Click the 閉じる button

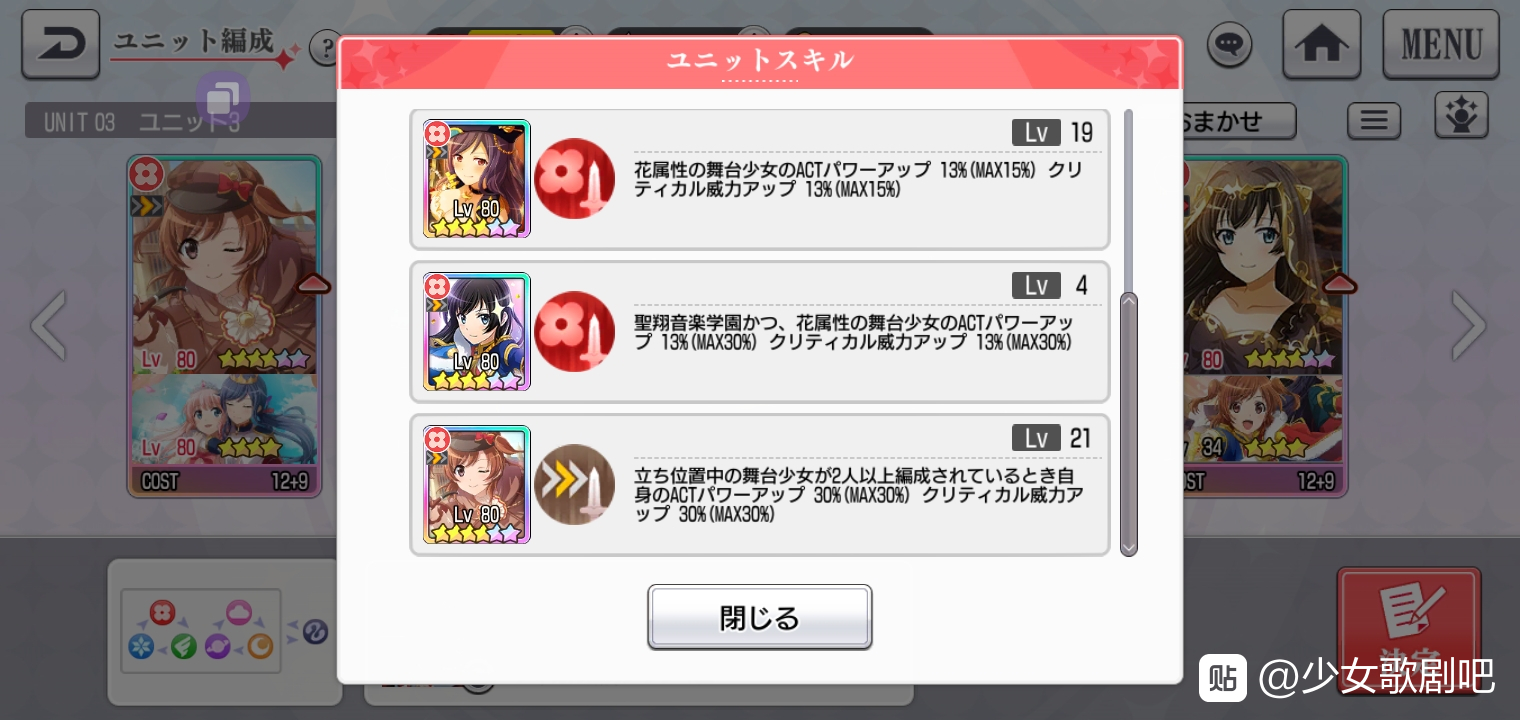click(760, 617)
